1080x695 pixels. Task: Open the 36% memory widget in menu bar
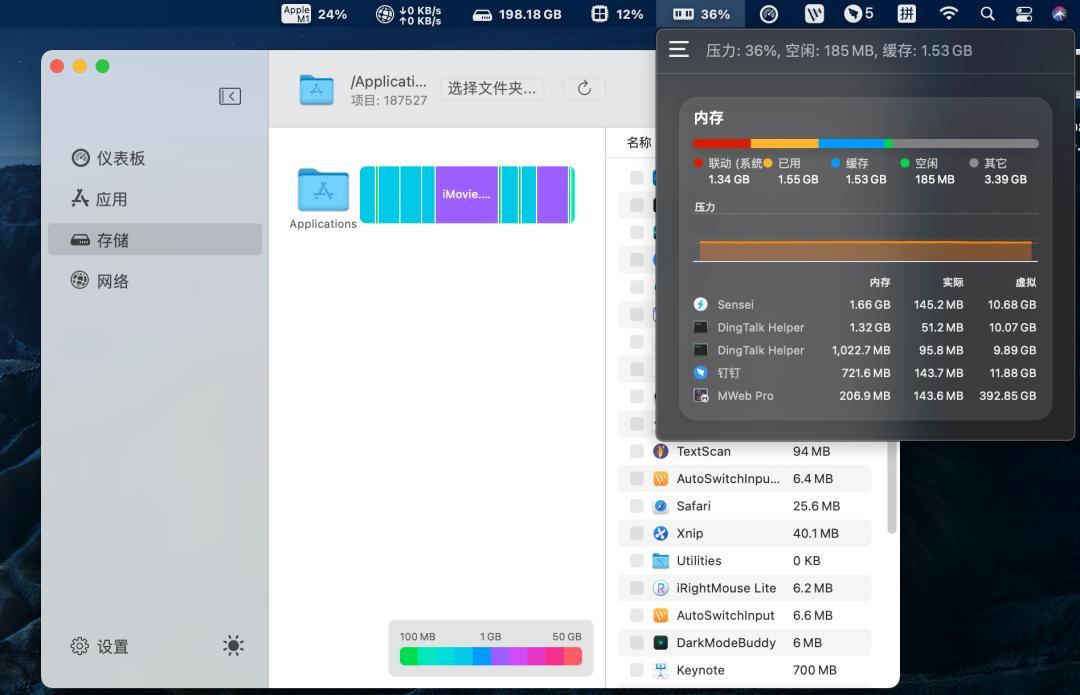[700, 14]
